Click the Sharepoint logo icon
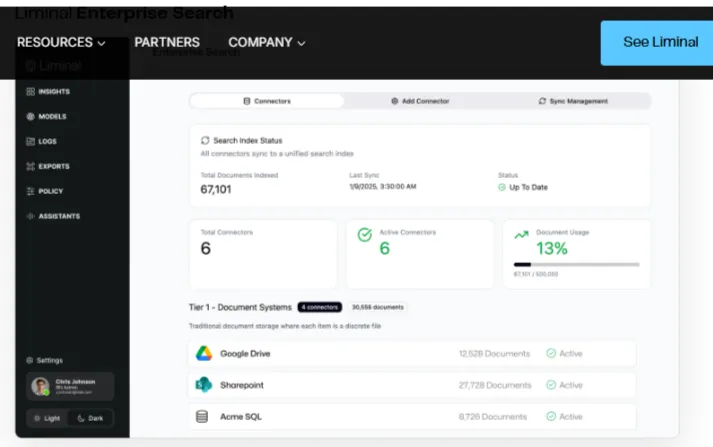Viewport: 713px width, 447px height. [204, 385]
